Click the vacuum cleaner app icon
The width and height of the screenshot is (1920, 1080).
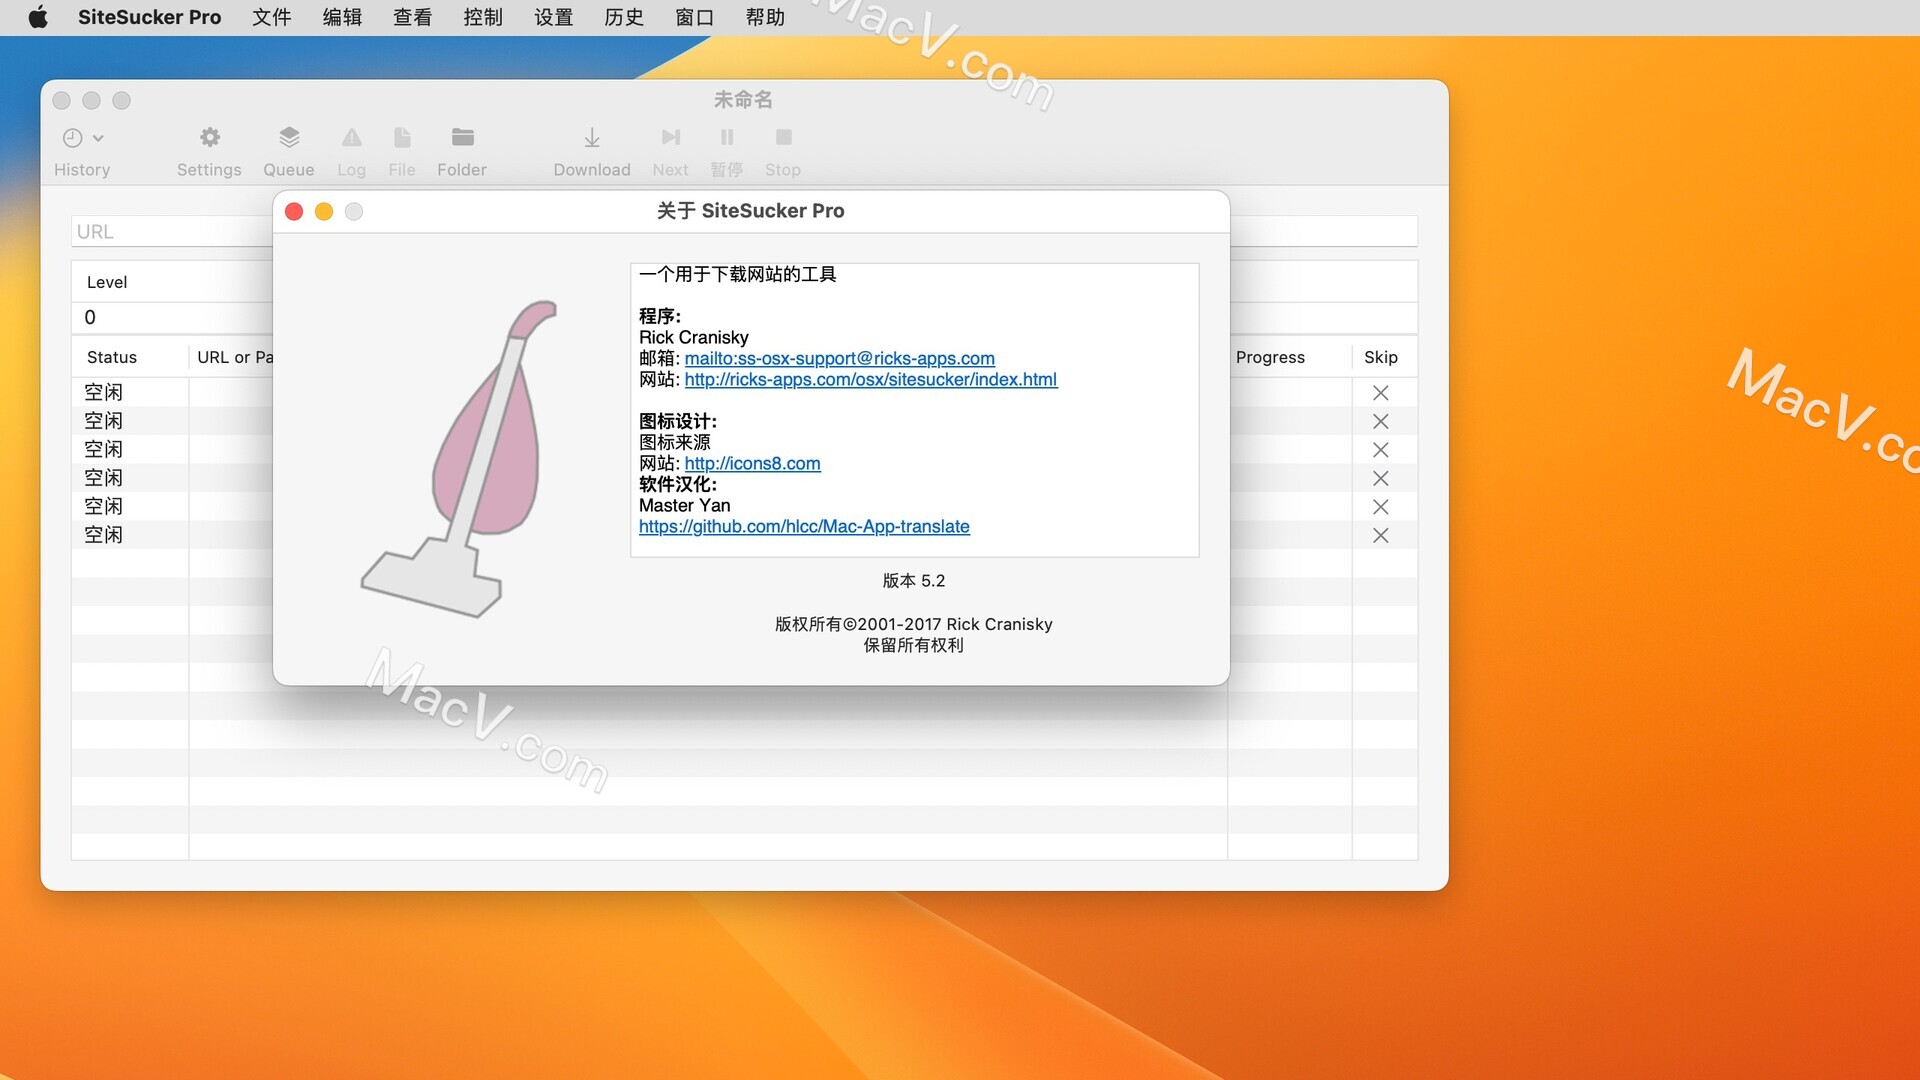[x=460, y=459]
